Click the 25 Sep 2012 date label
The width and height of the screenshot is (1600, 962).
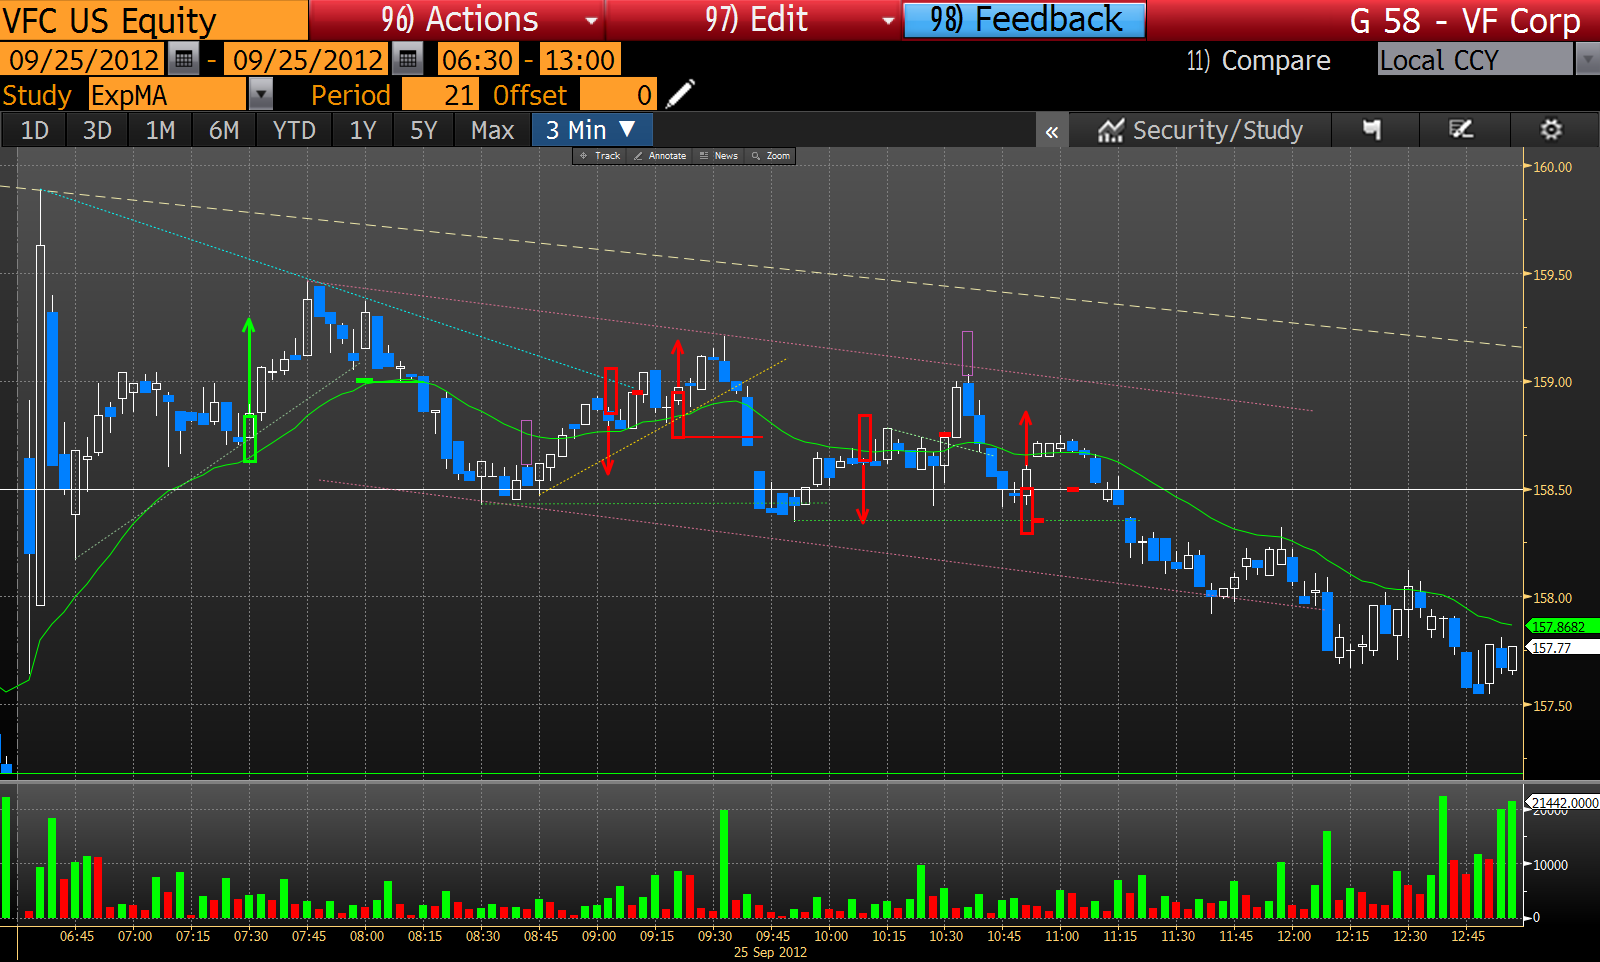pos(770,952)
